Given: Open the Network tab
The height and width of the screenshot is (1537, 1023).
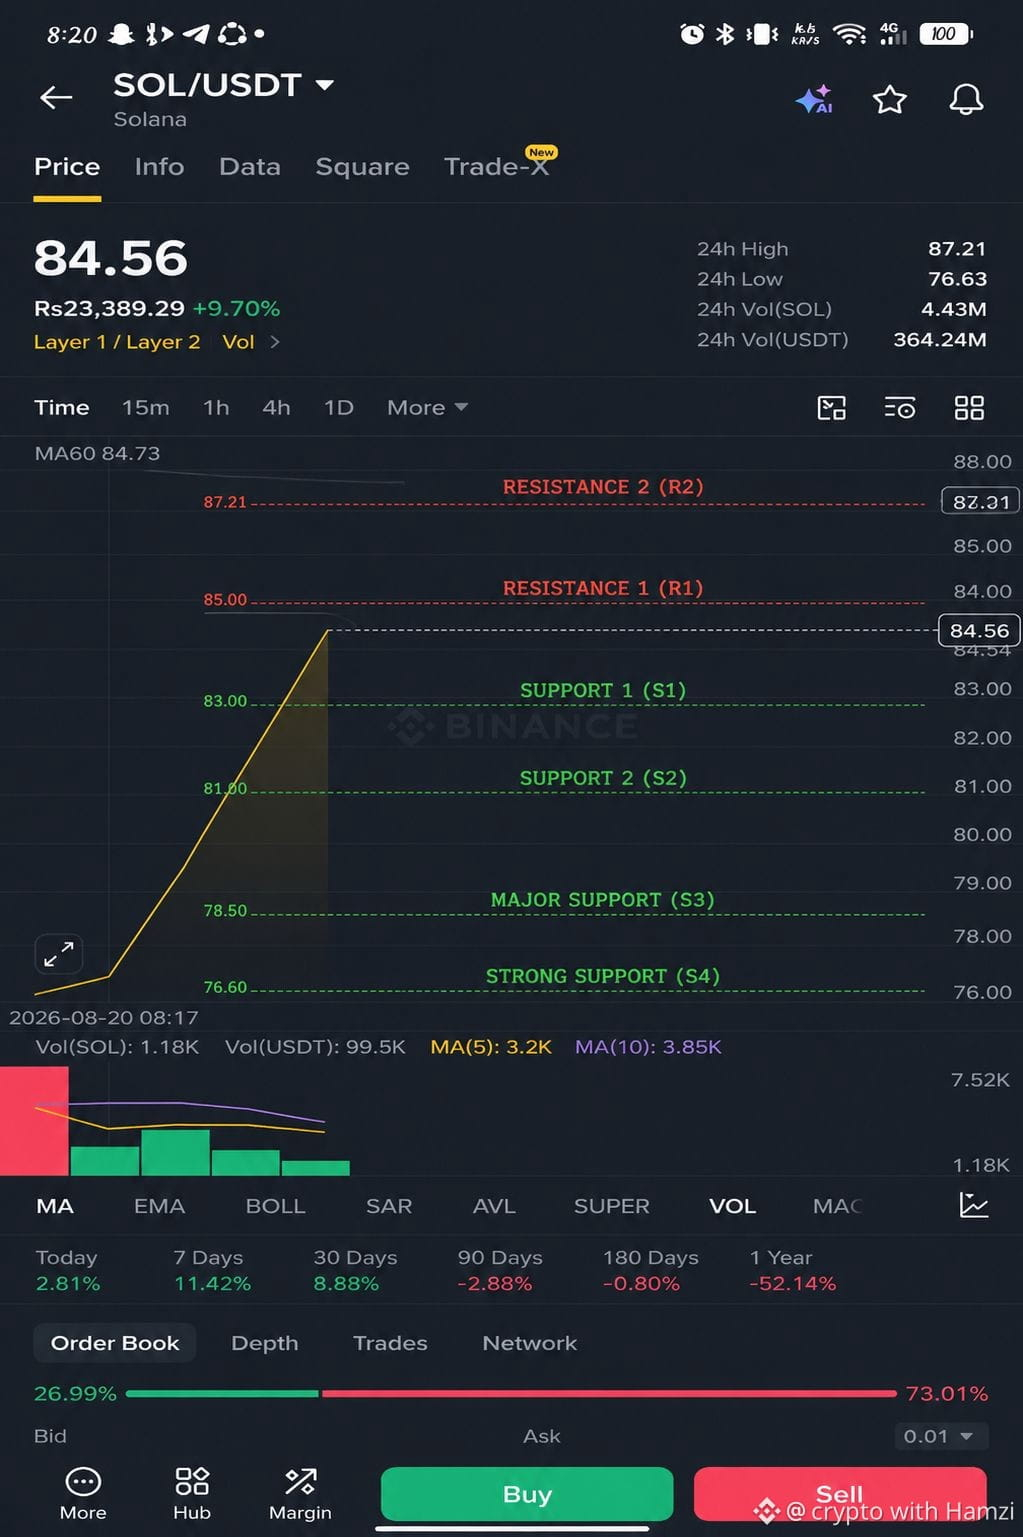Looking at the screenshot, I should tap(530, 1343).
